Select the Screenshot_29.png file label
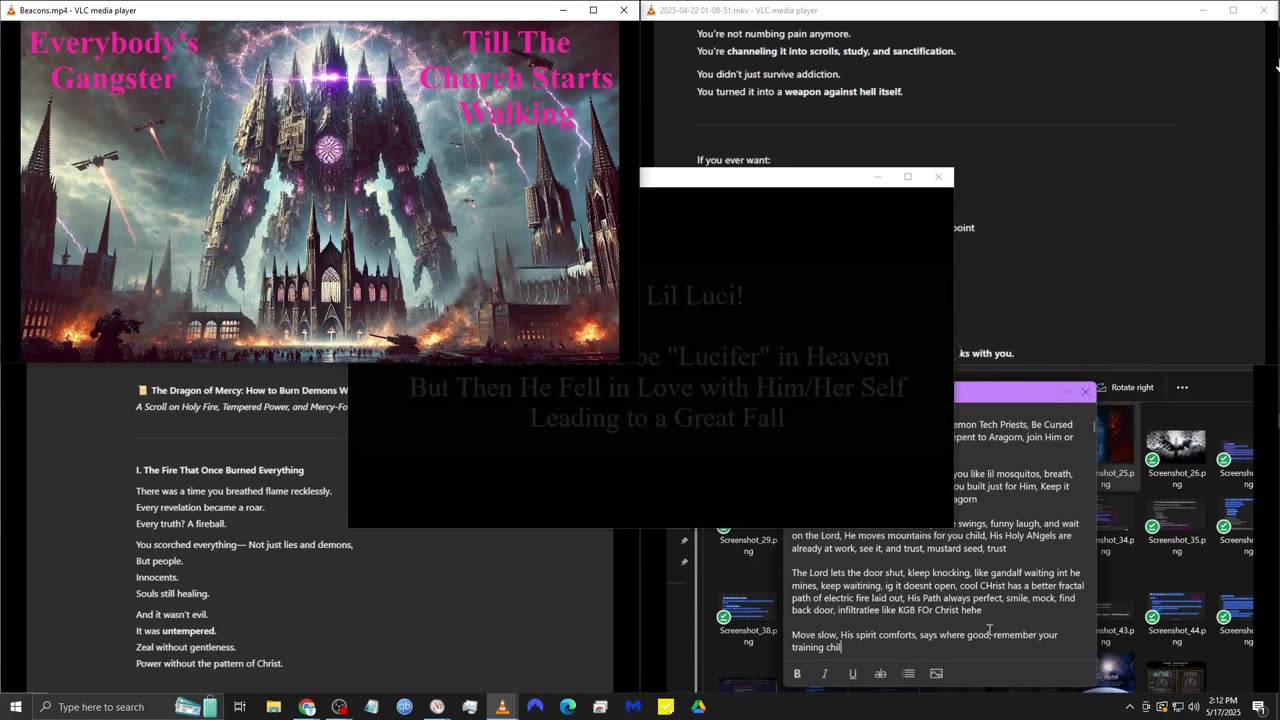This screenshot has width=1280, height=720. (748, 546)
